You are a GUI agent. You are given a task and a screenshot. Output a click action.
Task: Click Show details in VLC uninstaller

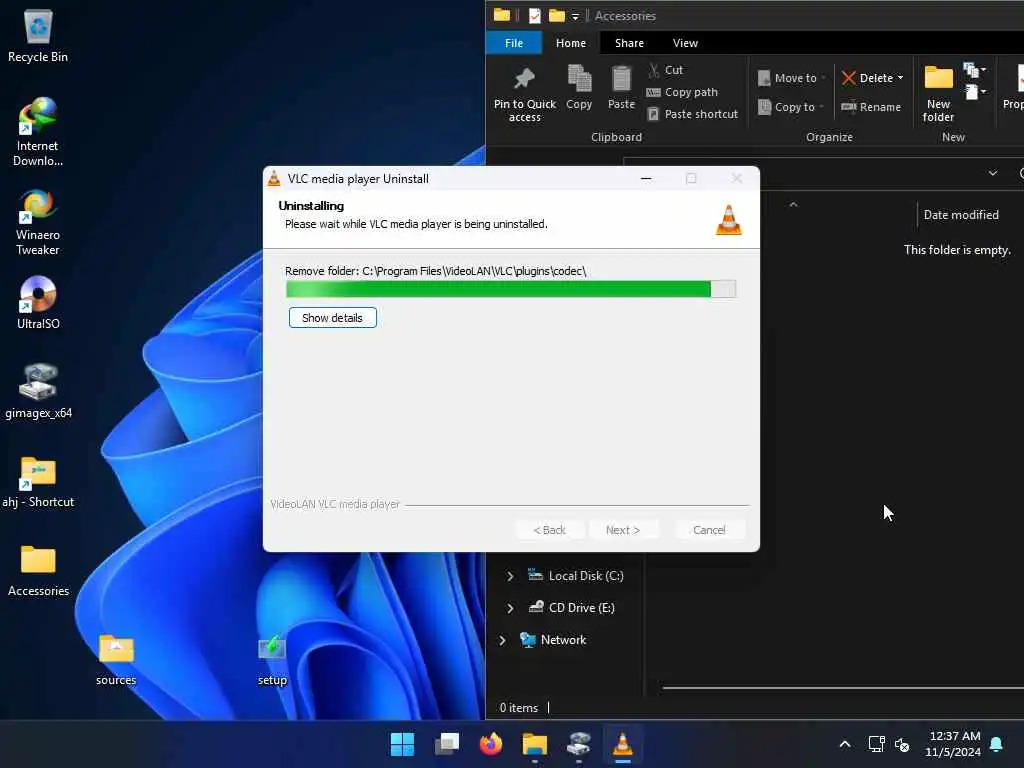[332, 318]
